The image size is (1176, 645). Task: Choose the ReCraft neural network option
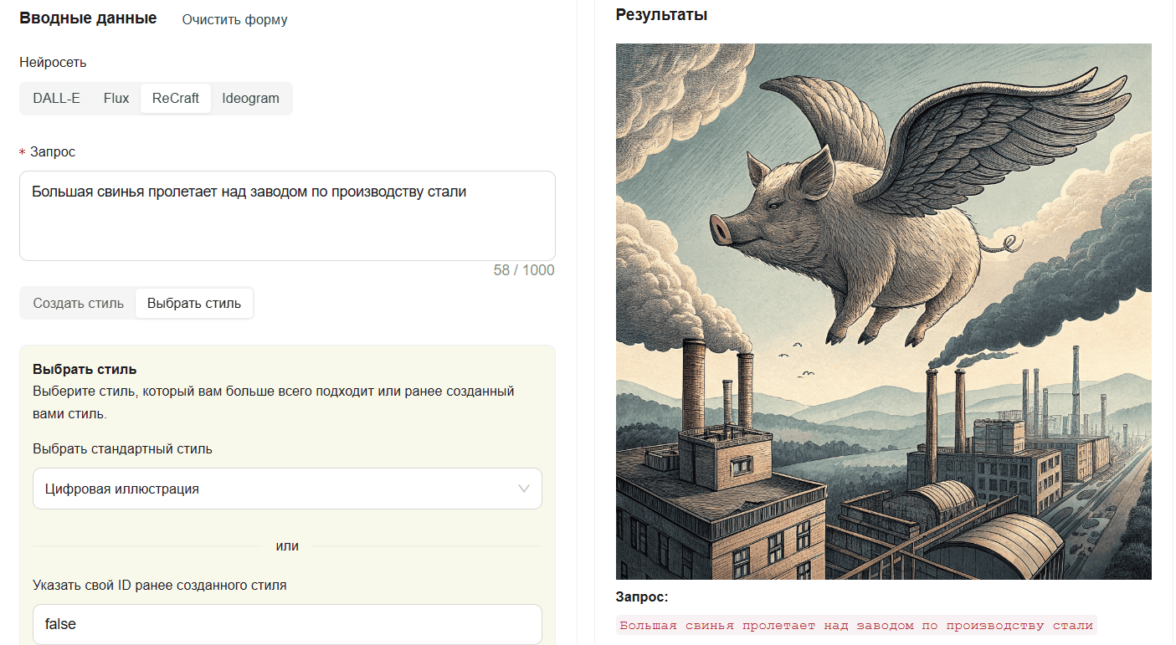tap(175, 98)
